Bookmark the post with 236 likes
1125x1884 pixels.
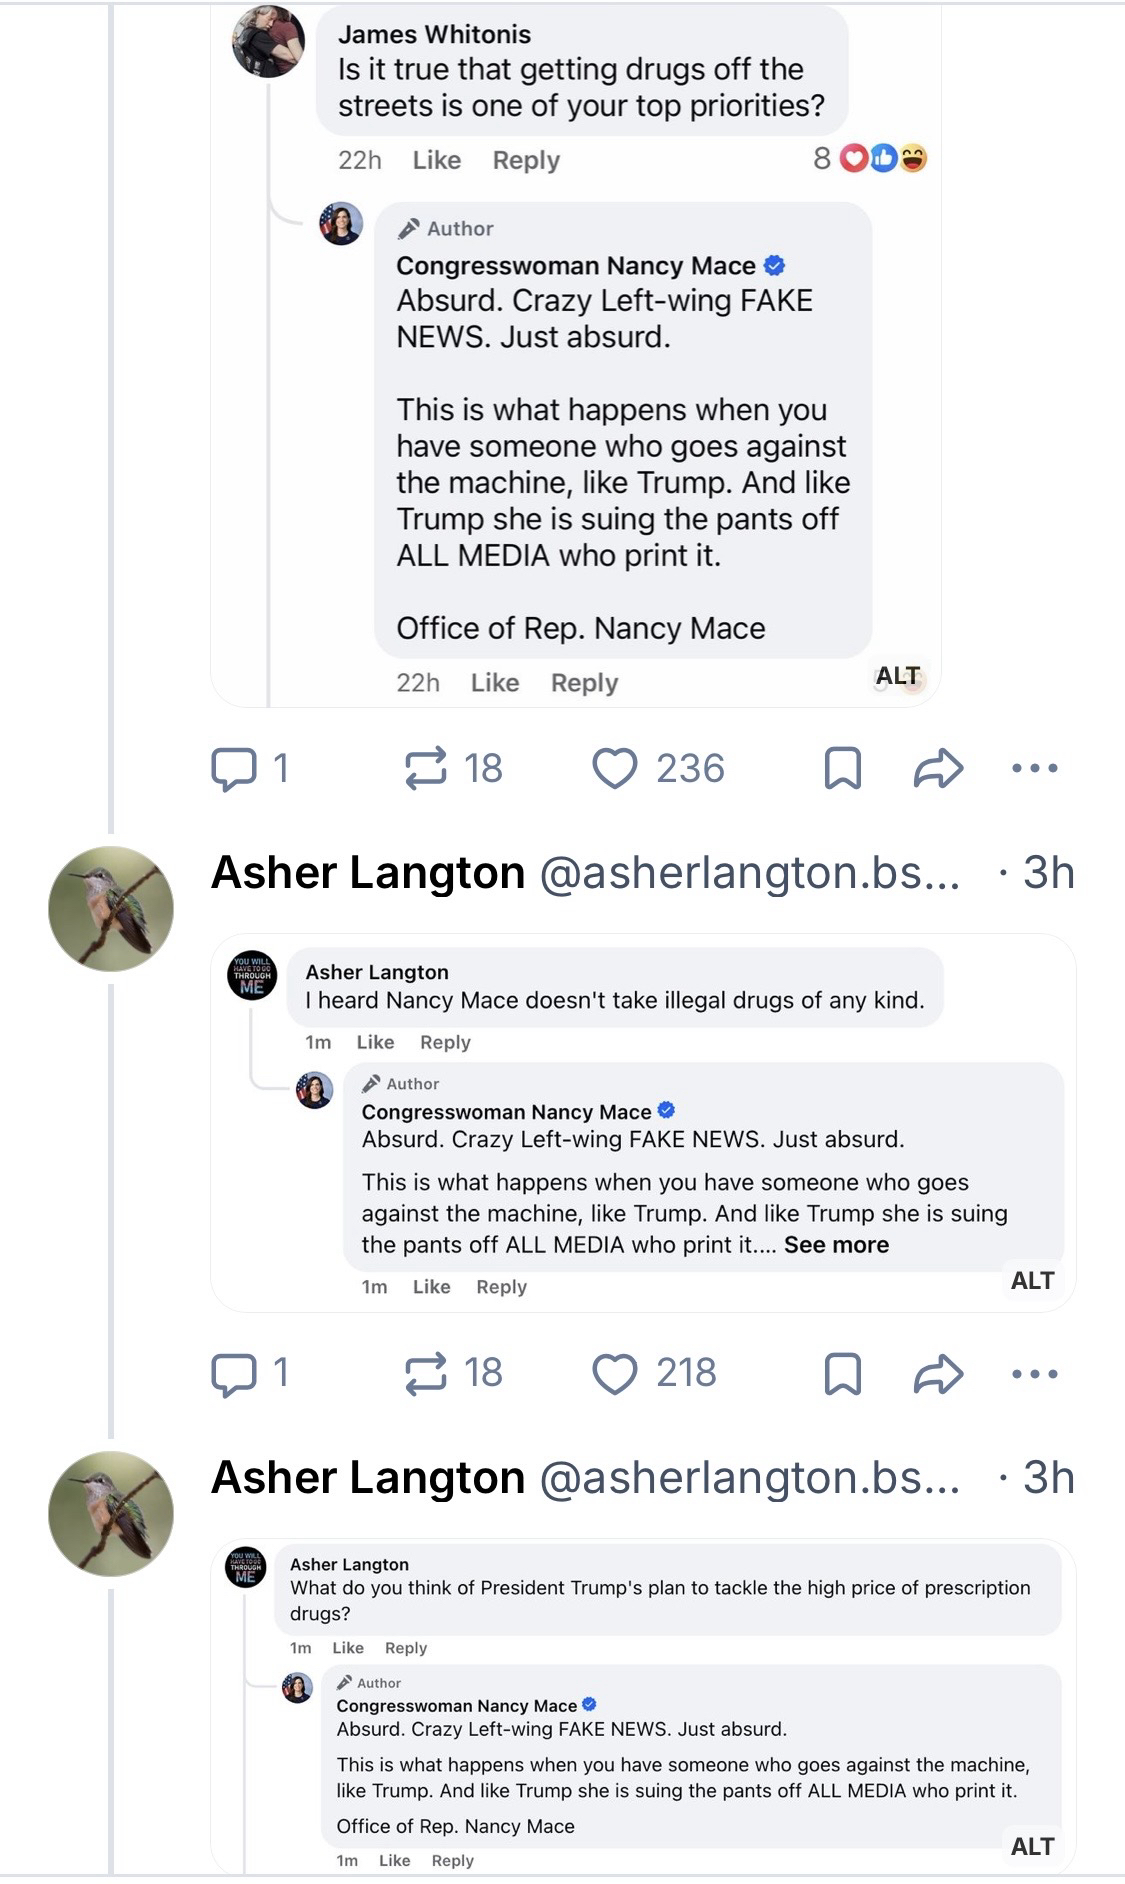(842, 769)
